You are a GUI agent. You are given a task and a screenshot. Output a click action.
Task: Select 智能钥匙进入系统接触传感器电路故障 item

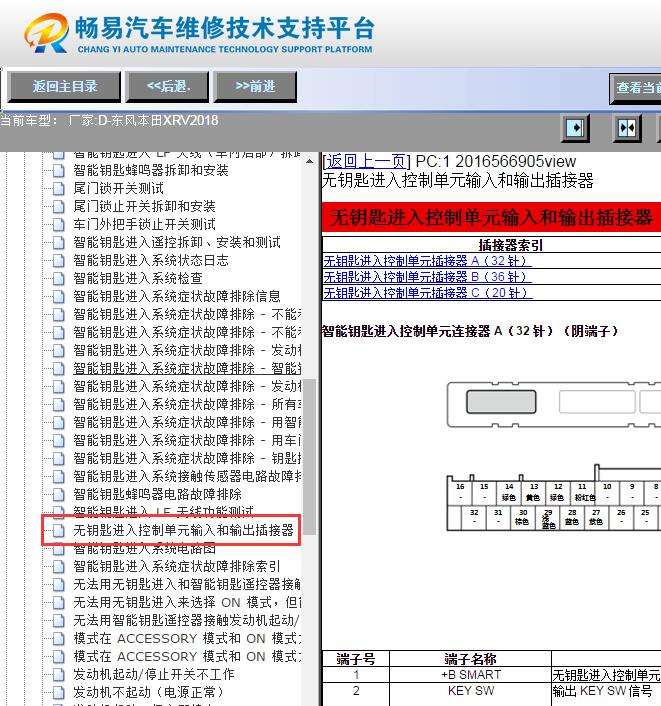(x=187, y=476)
